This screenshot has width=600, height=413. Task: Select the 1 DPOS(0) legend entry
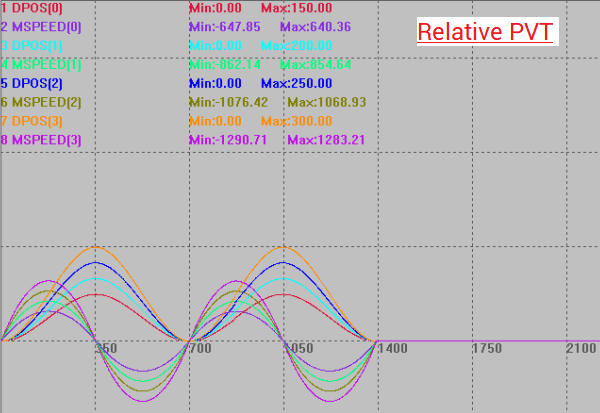(34, 8)
